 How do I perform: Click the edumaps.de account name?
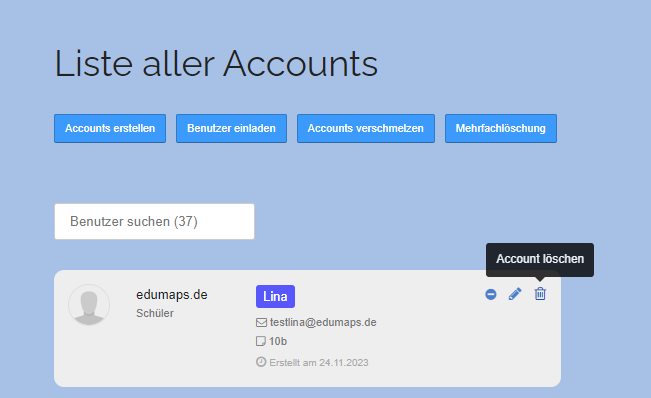point(172,295)
